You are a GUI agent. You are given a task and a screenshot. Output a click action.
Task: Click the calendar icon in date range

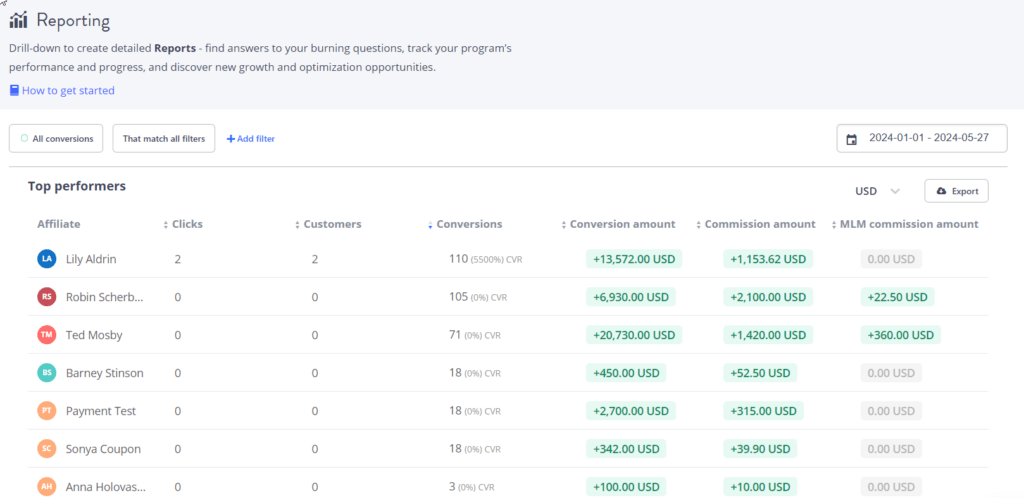(x=852, y=139)
